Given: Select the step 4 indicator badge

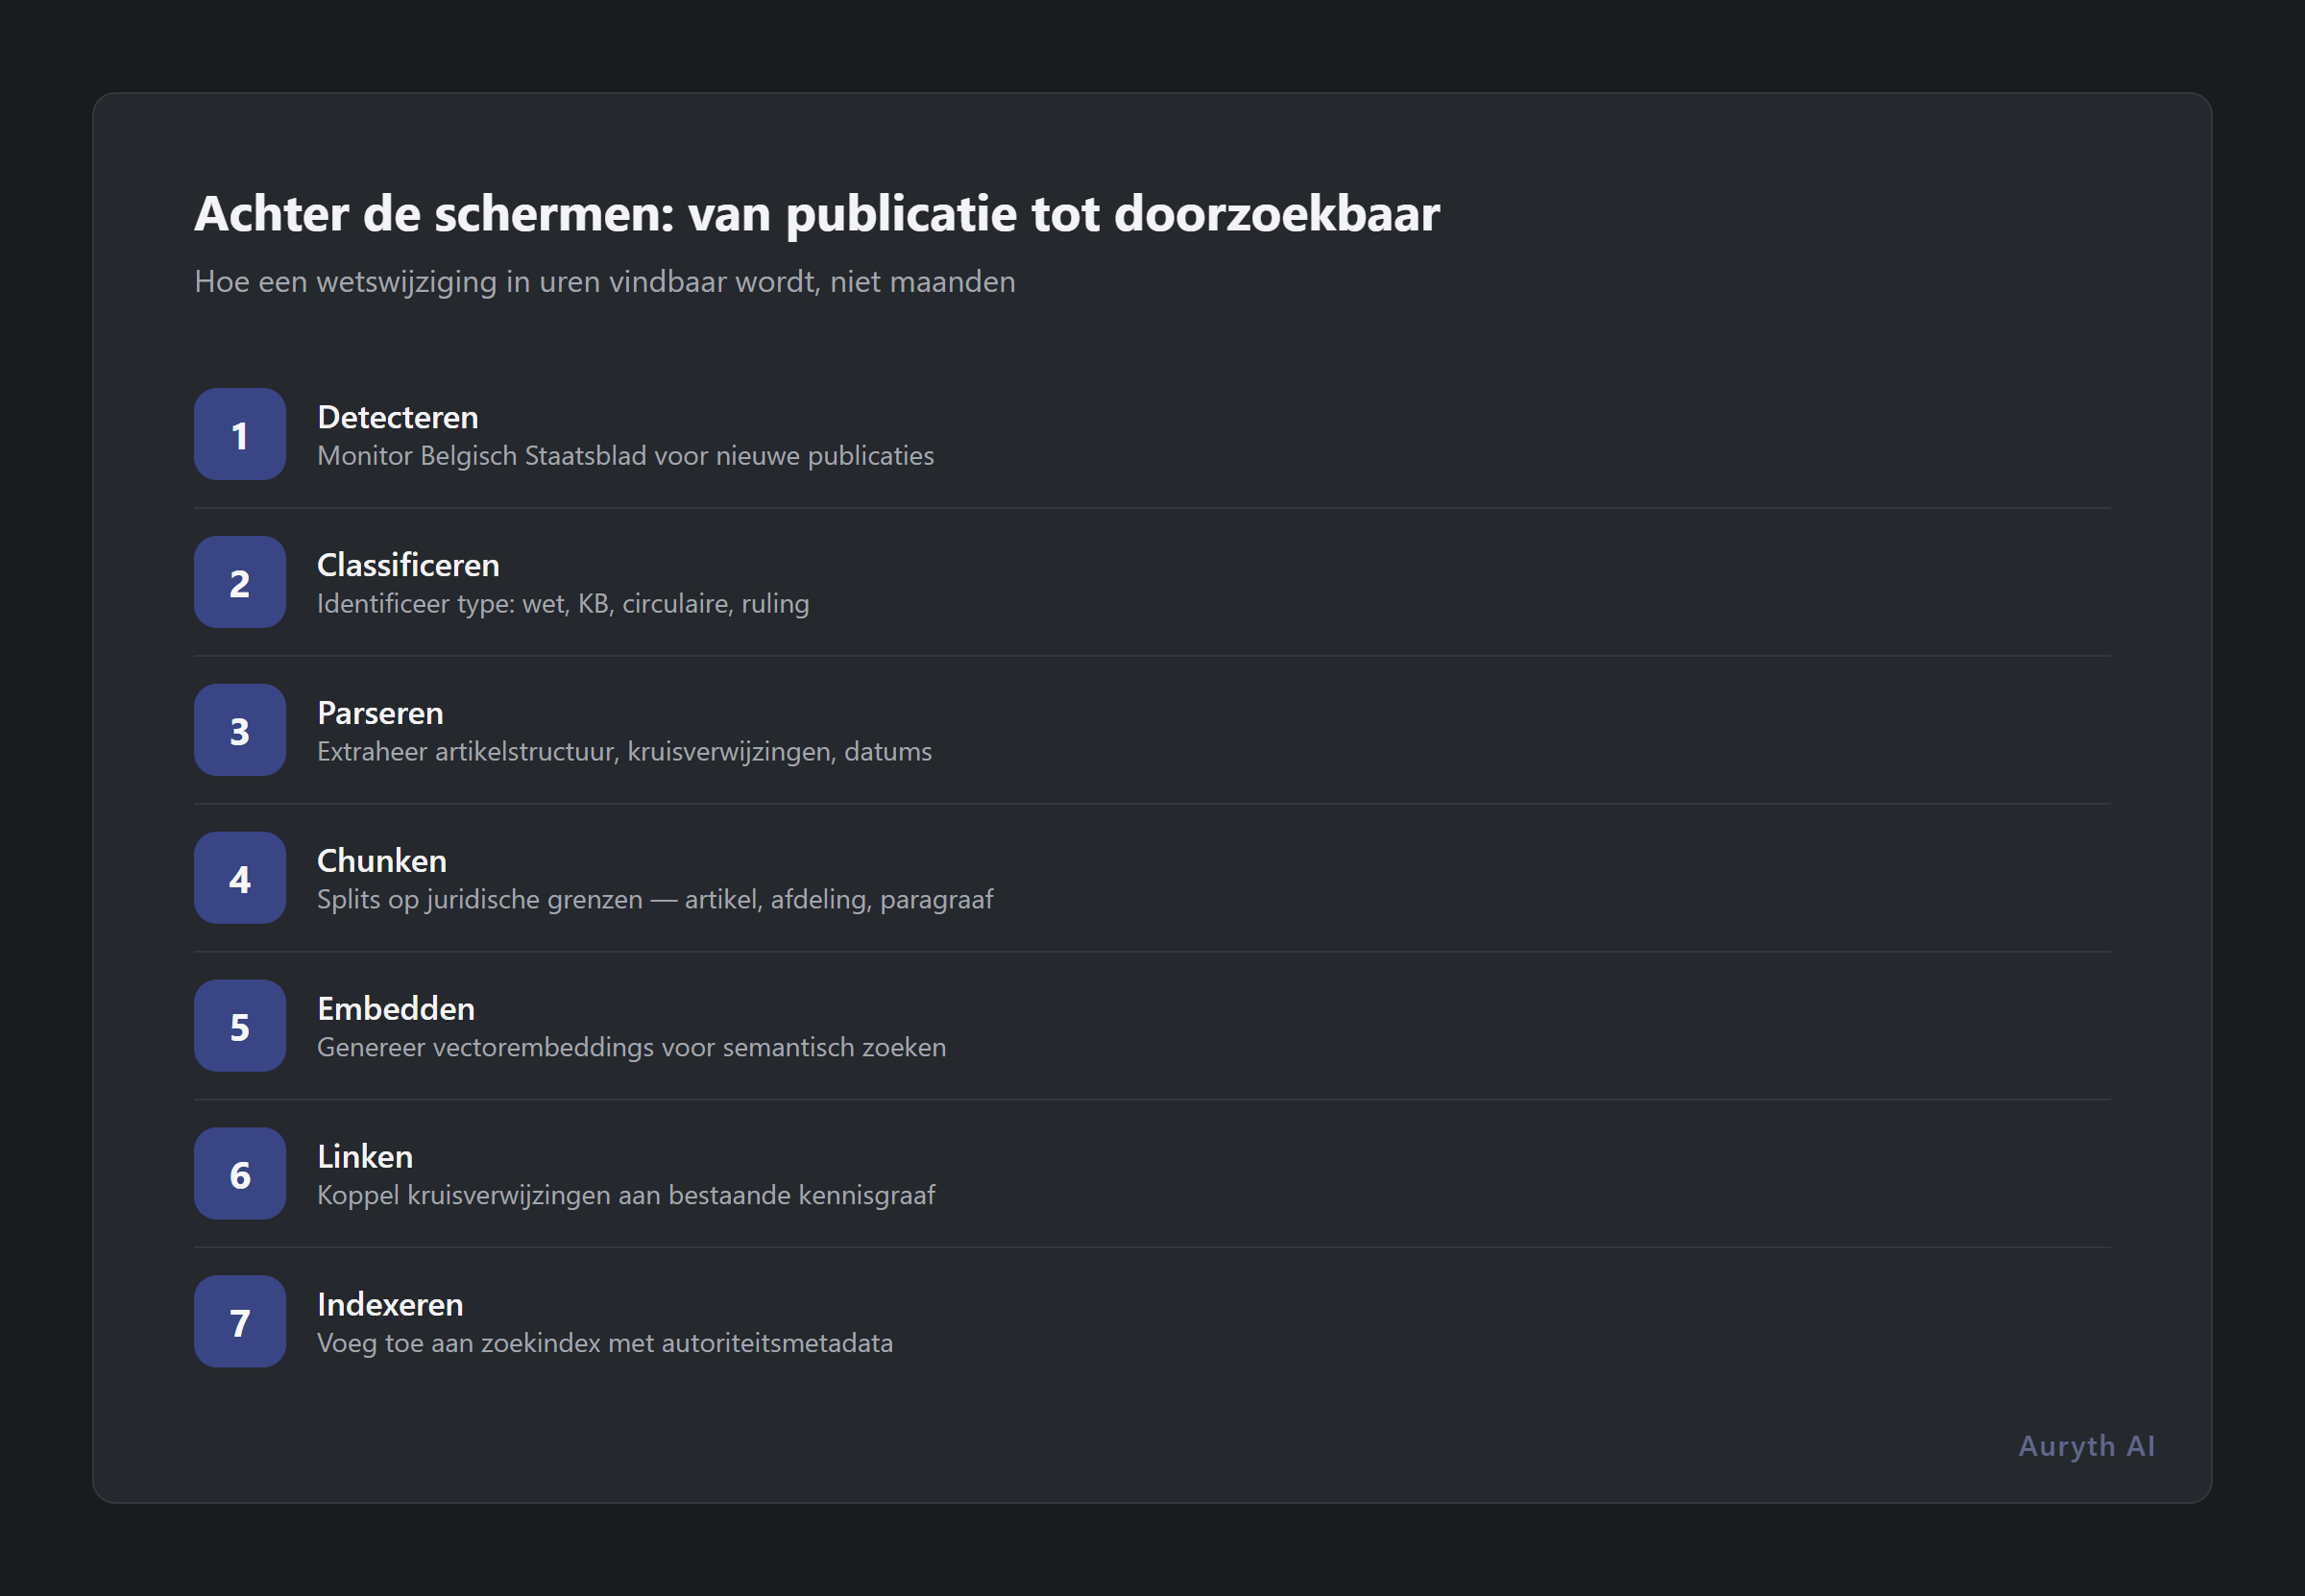Looking at the screenshot, I should [x=239, y=878].
